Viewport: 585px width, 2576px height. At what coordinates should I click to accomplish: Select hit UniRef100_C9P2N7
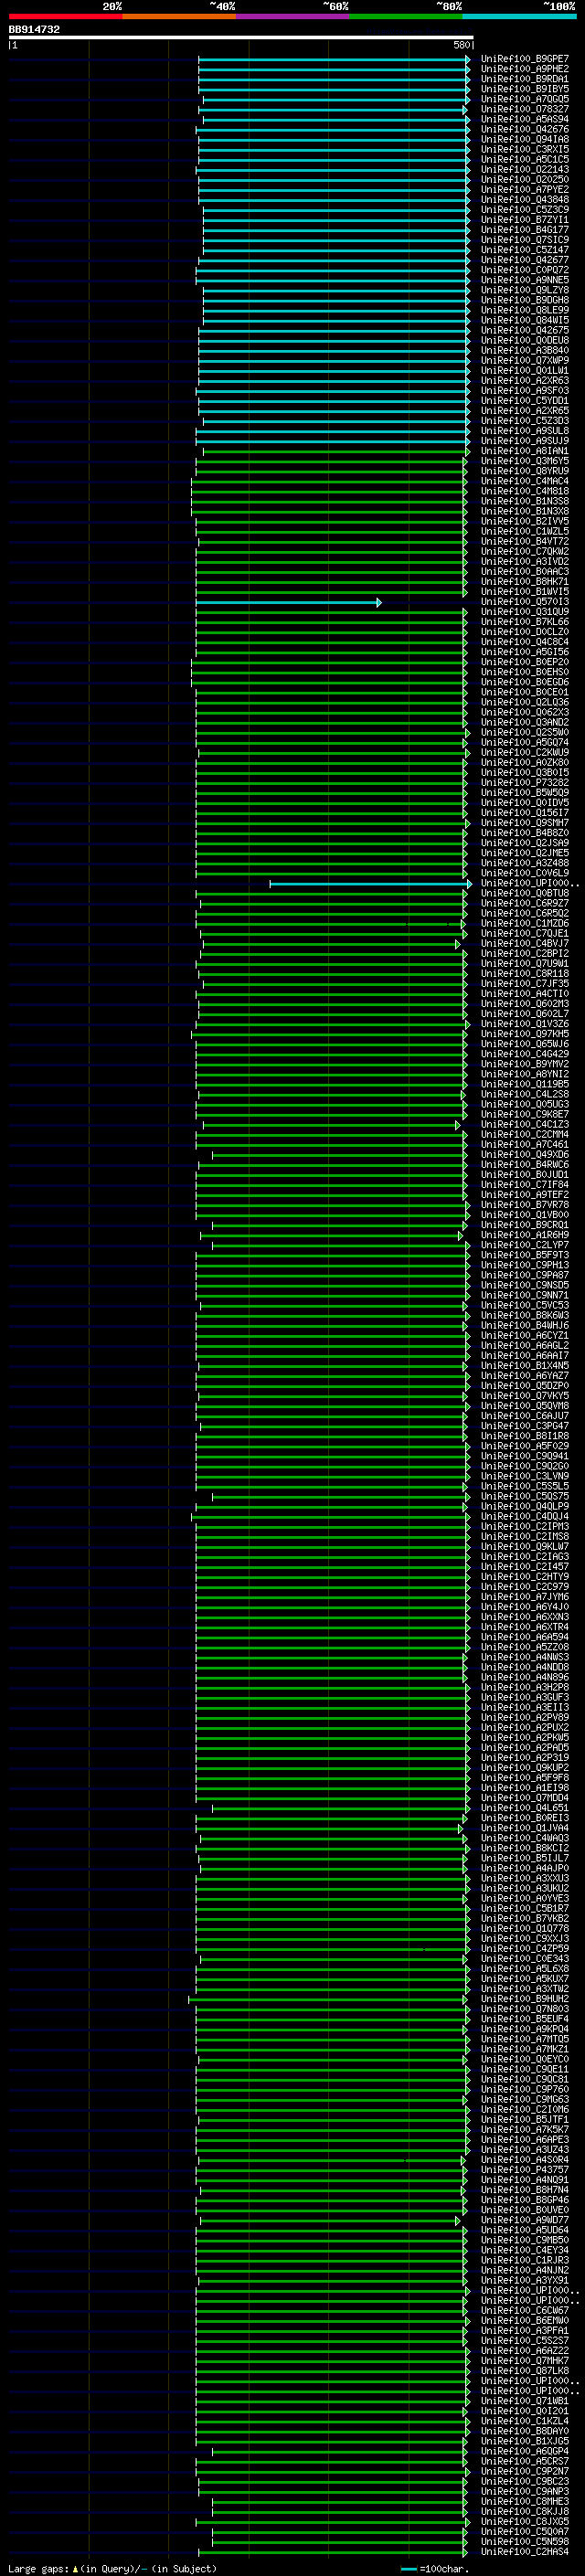(x=524, y=2471)
